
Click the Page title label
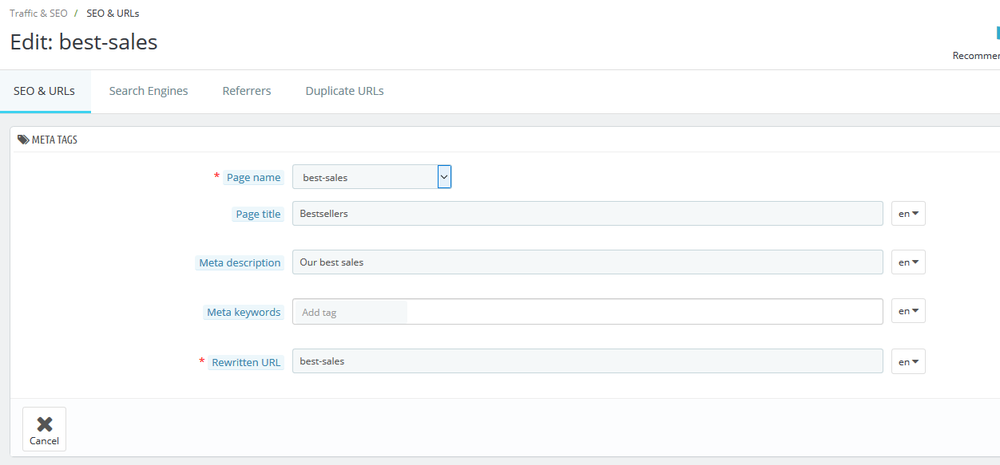click(x=258, y=214)
